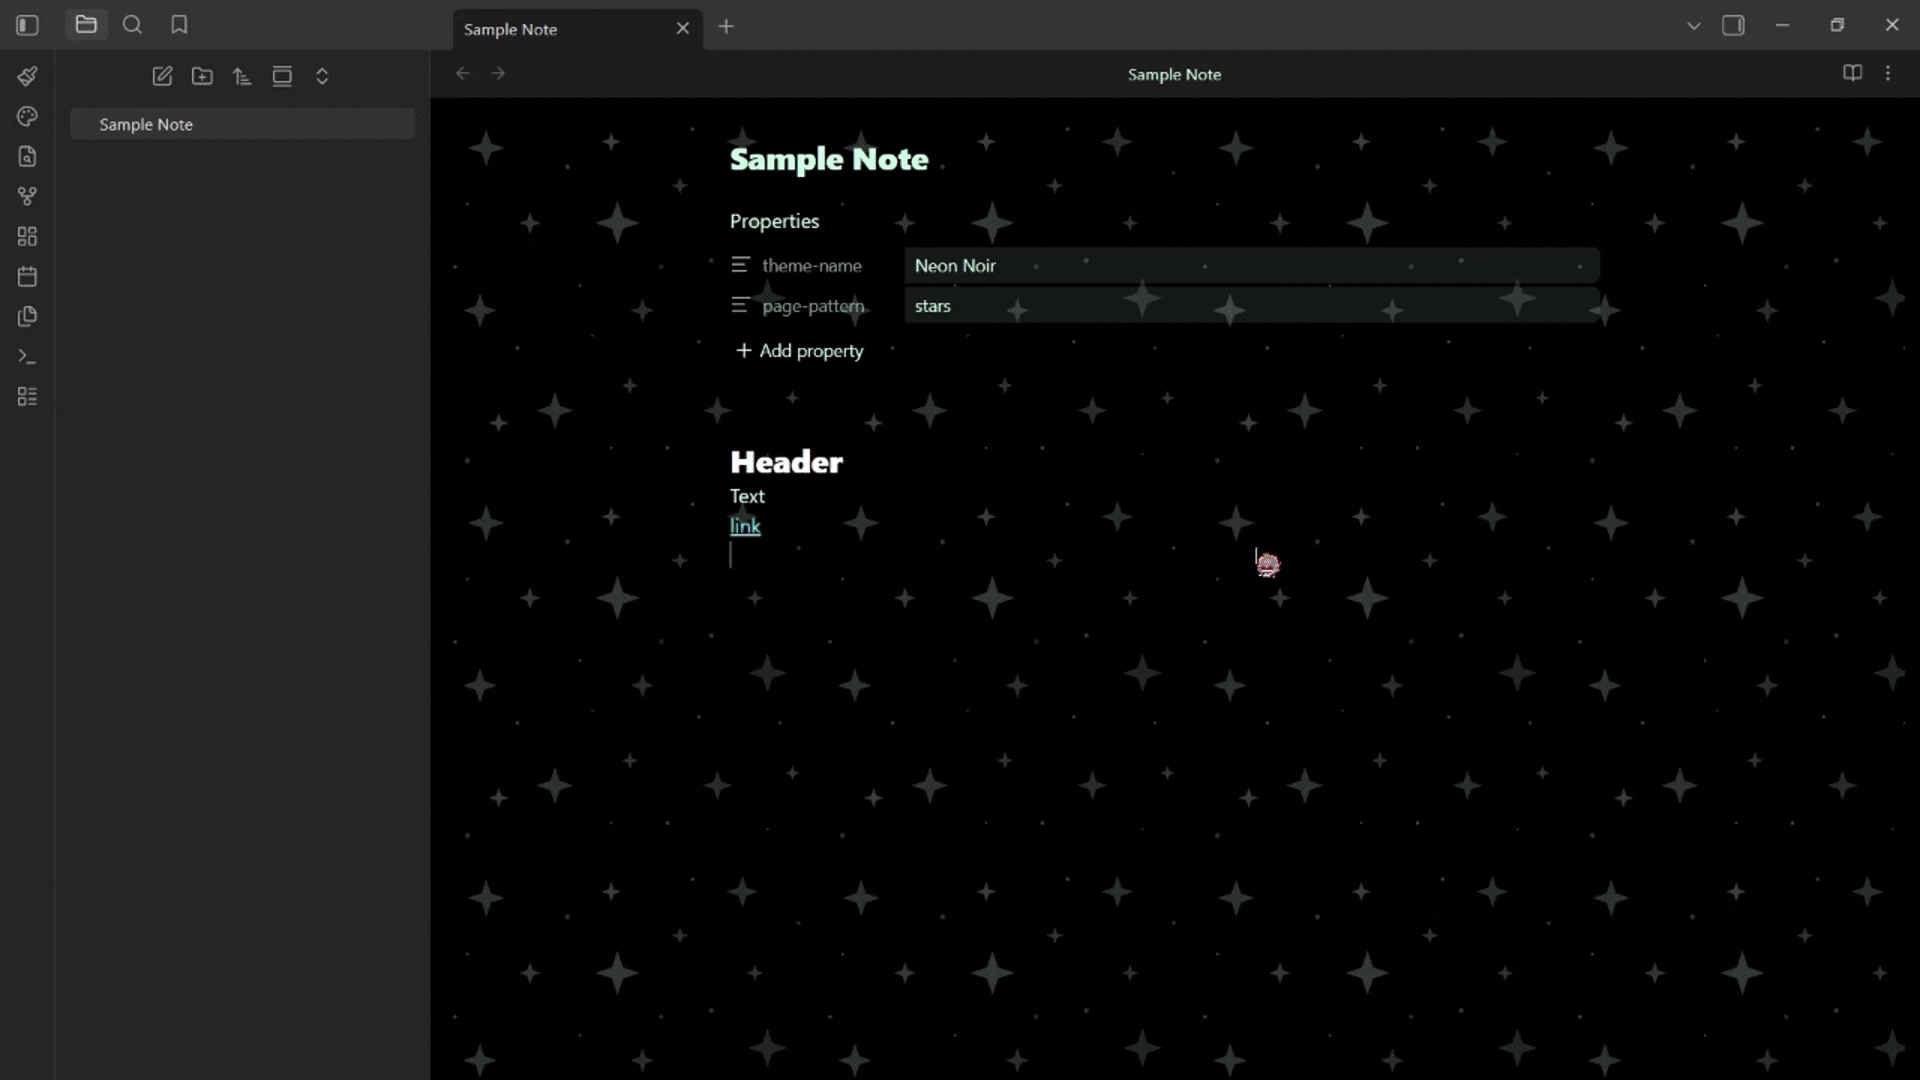Navigate back in note history
1920x1080 pixels.
pyautogui.click(x=462, y=73)
